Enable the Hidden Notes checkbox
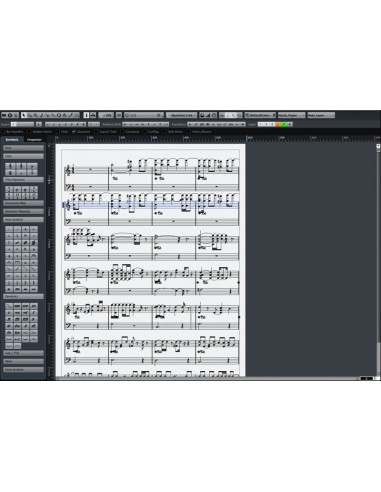This screenshot has height=492, width=381. click(x=29, y=132)
